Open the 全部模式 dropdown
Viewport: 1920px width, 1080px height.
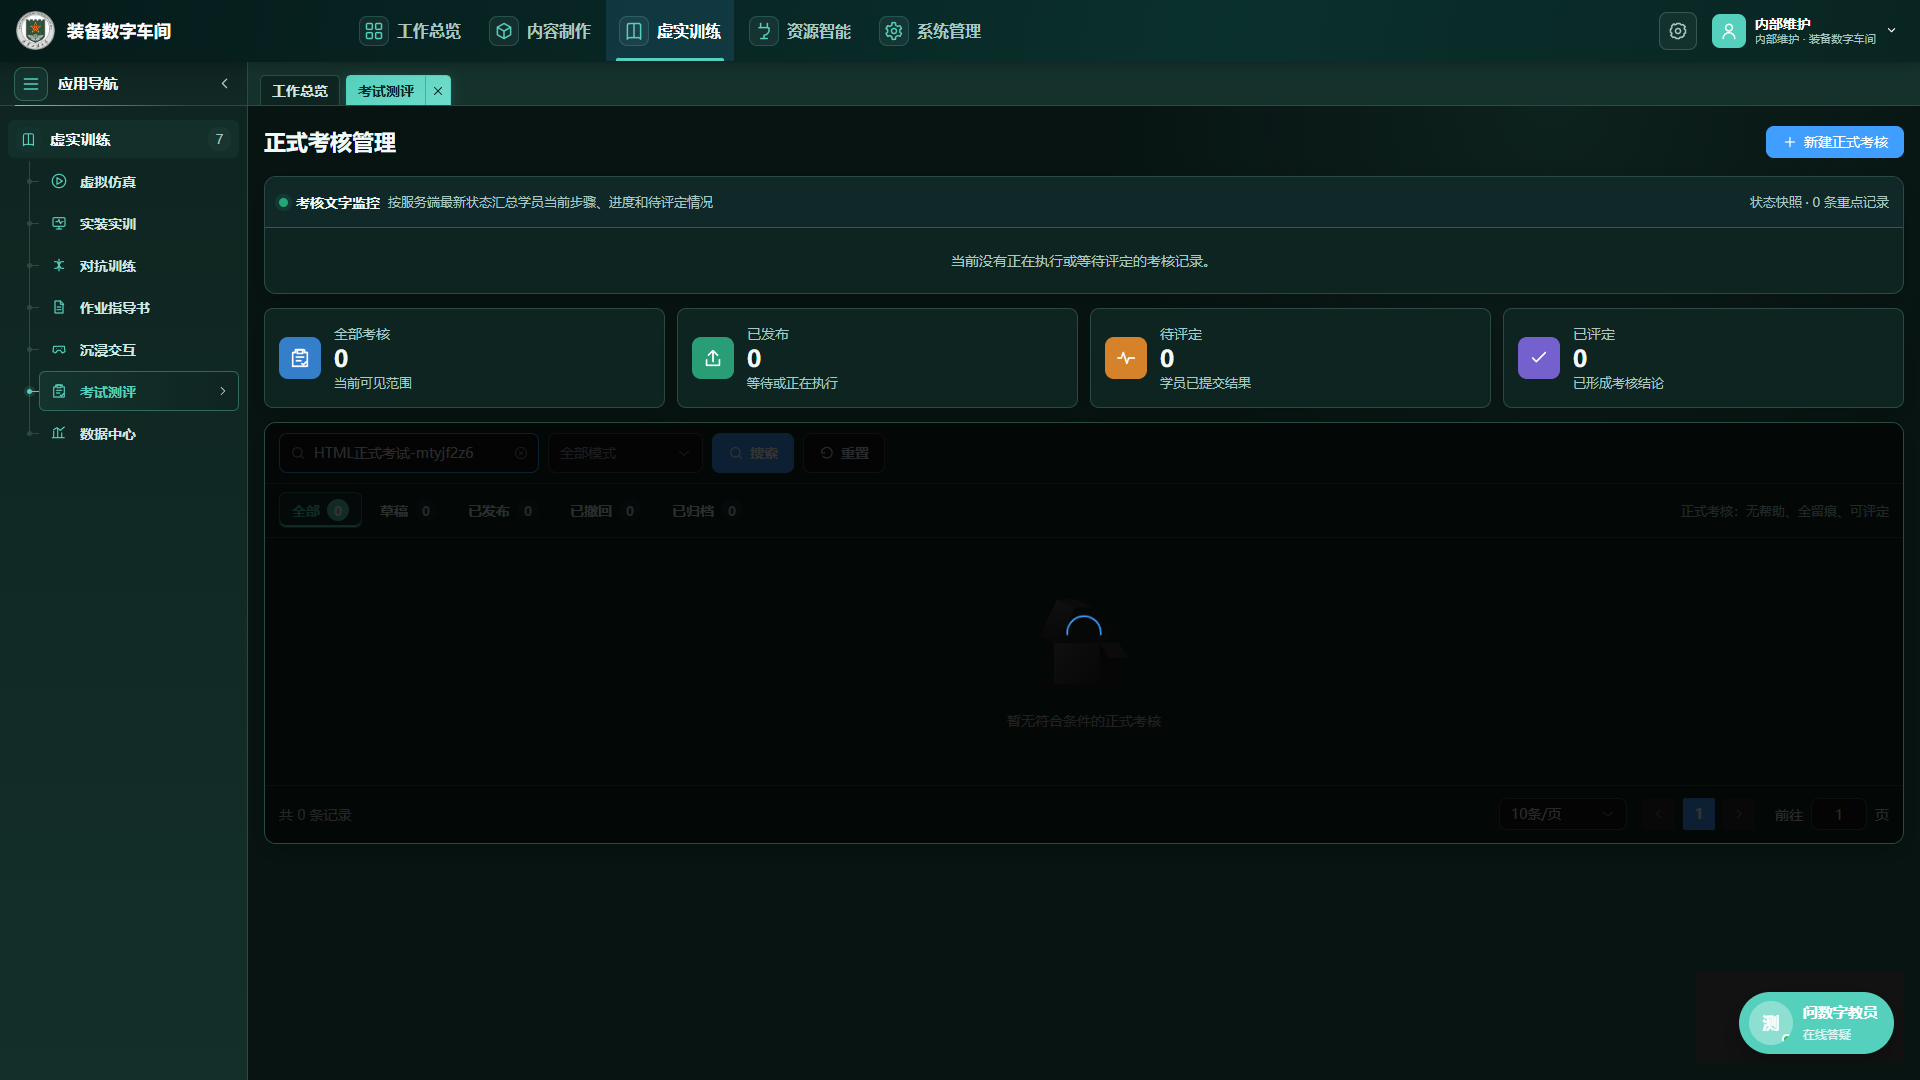[x=625, y=453]
